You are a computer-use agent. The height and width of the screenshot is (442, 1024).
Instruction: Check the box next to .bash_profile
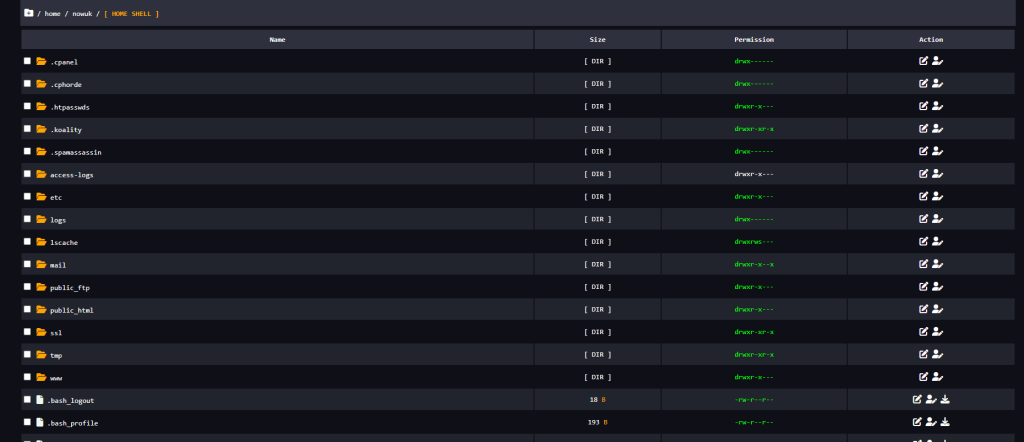tap(28, 422)
